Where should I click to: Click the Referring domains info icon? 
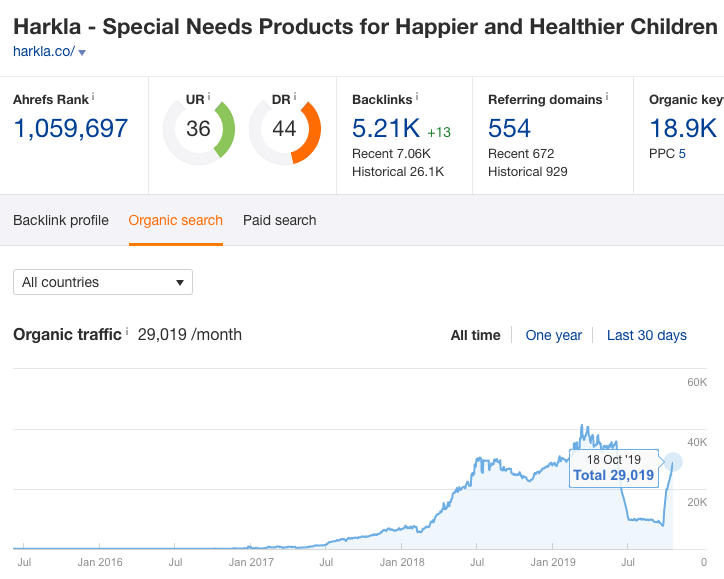click(607, 96)
